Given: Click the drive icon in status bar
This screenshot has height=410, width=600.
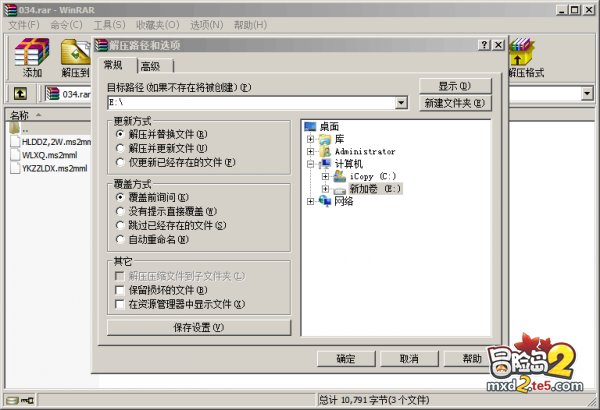Looking at the screenshot, I should click(12, 400).
